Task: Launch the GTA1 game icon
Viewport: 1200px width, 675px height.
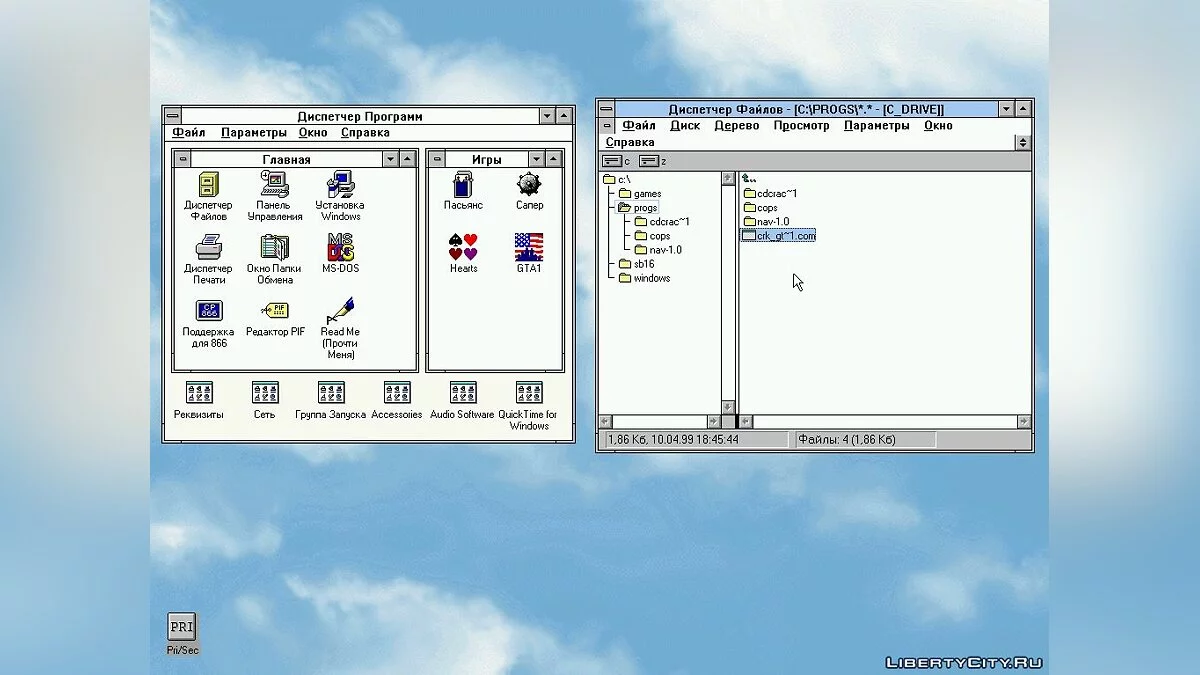Action: pyautogui.click(x=529, y=247)
